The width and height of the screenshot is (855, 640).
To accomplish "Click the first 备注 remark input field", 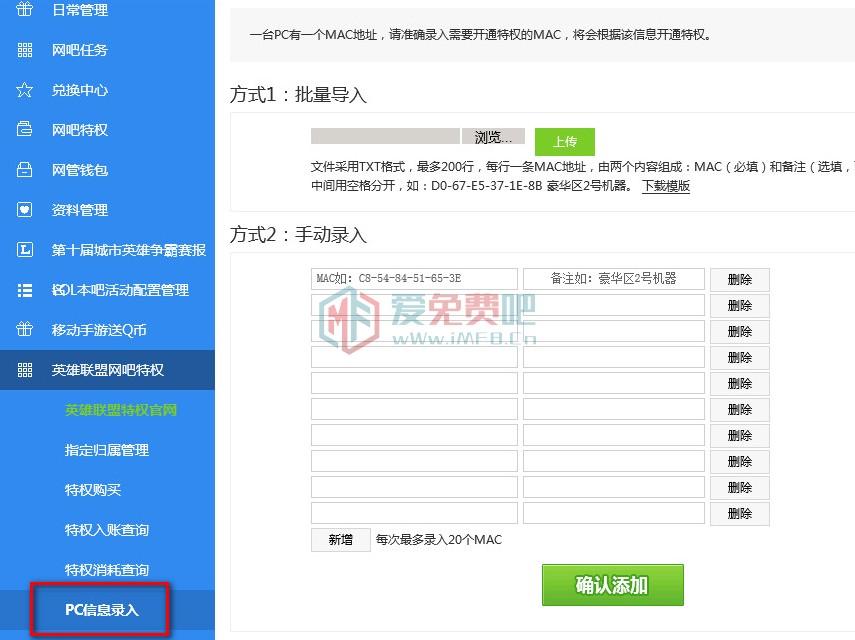I will click(x=614, y=279).
